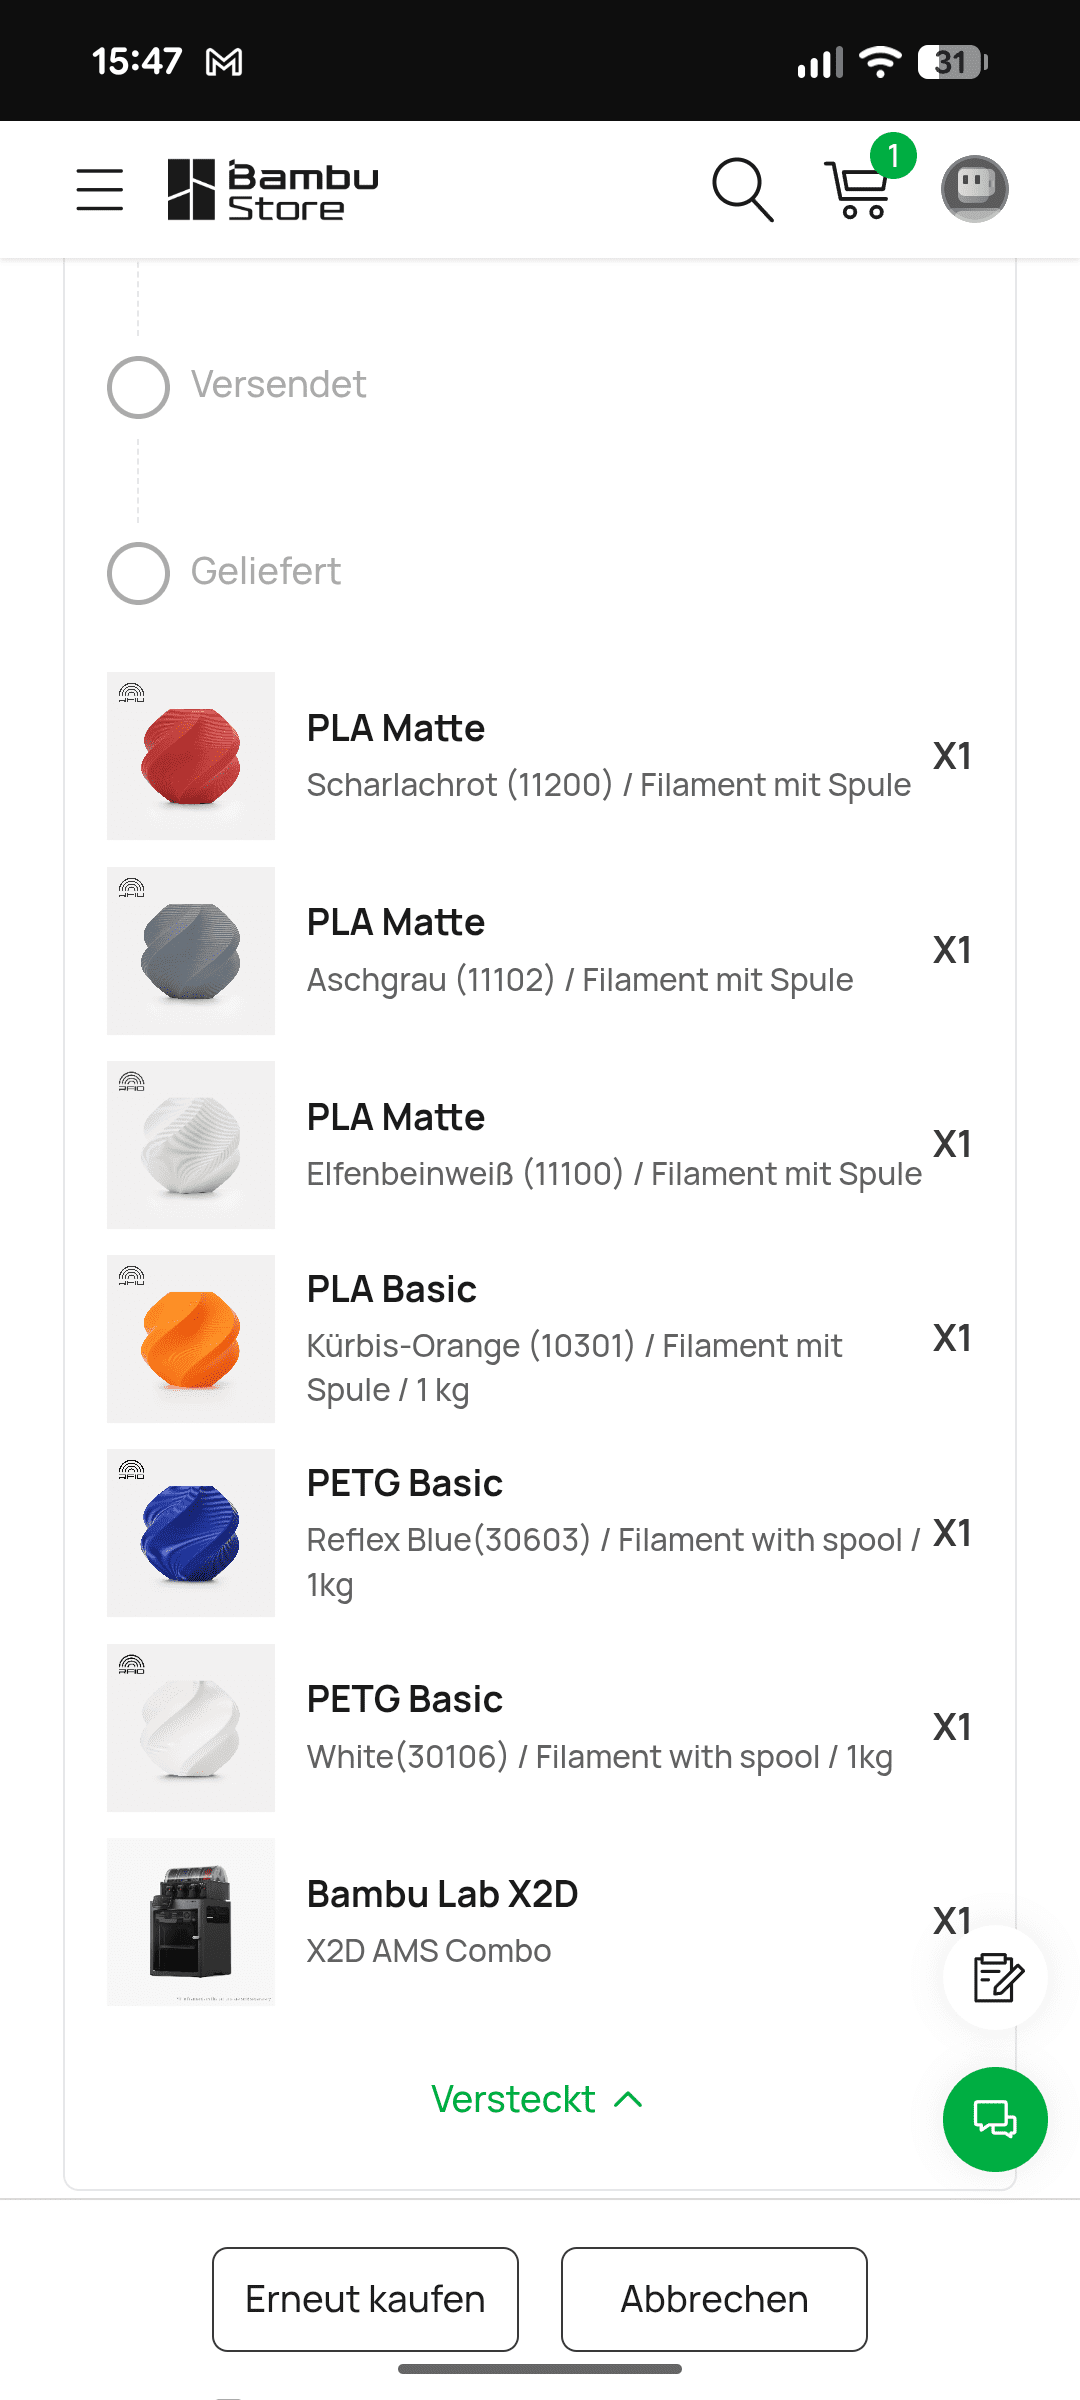Image resolution: width=1080 pixels, height=2400 pixels.
Task: Select the Geliefert status circle
Action: [x=138, y=573]
